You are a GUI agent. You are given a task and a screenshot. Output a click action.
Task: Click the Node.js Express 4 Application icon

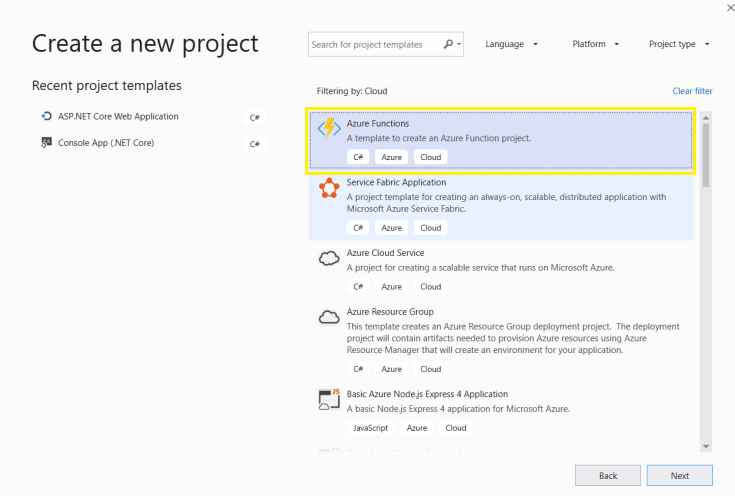click(x=328, y=399)
